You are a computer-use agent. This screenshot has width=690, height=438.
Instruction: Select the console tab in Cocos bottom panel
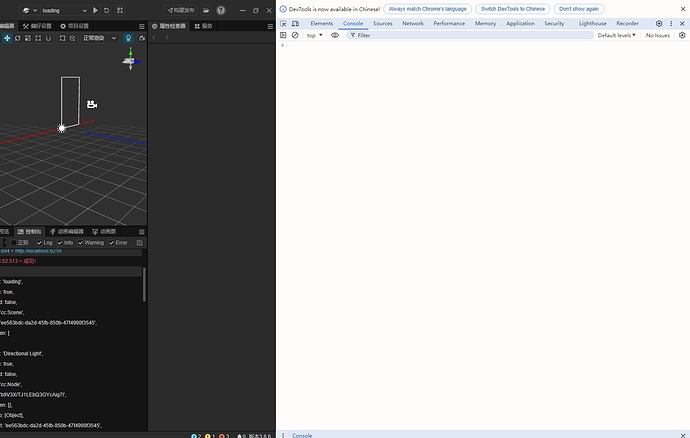point(29,232)
